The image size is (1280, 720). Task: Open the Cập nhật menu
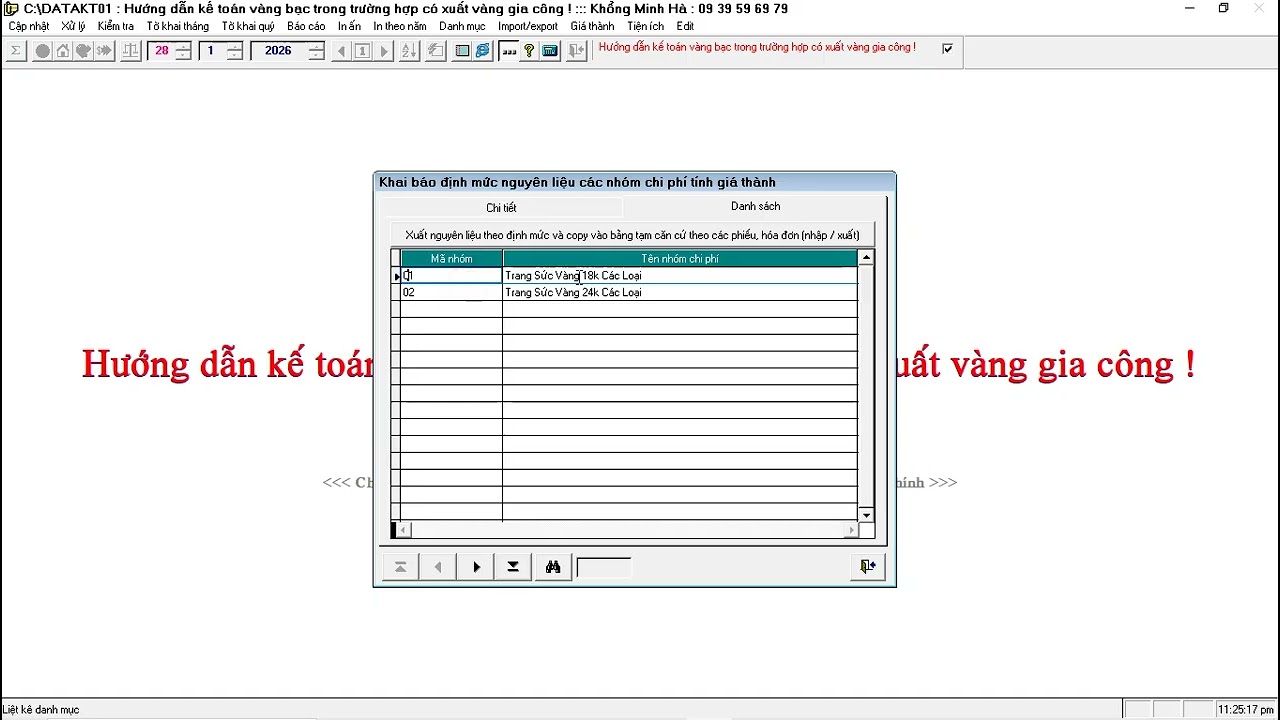[x=29, y=27]
